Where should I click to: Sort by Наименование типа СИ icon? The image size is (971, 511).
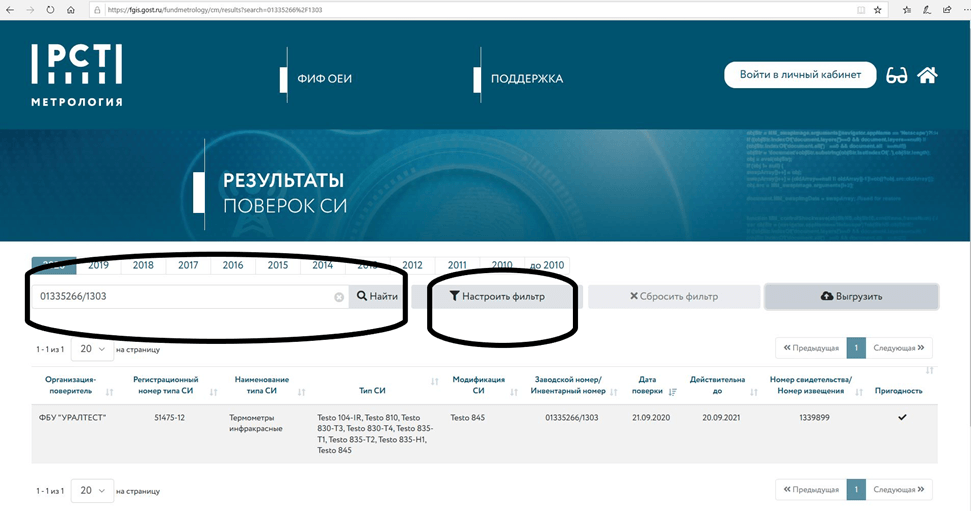pos(302,392)
